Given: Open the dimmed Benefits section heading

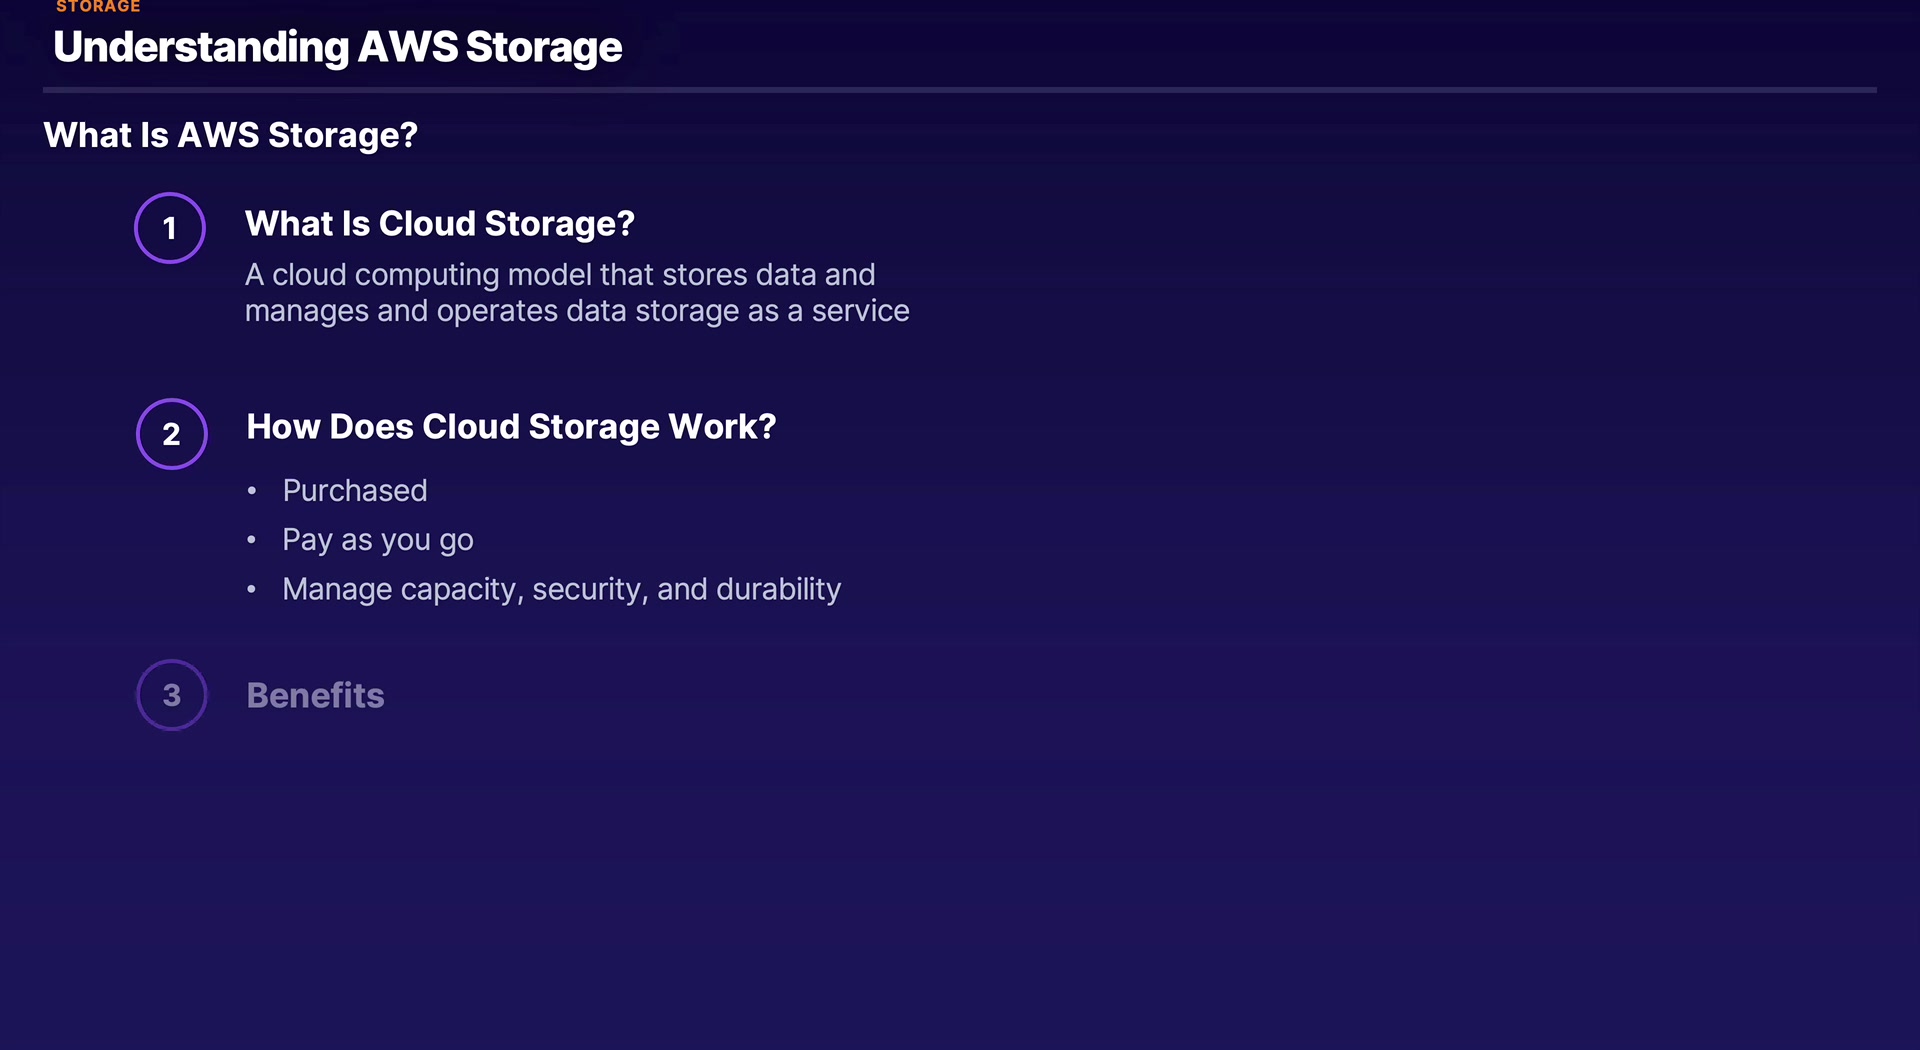Looking at the screenshot, I should [x=315, y=695].
